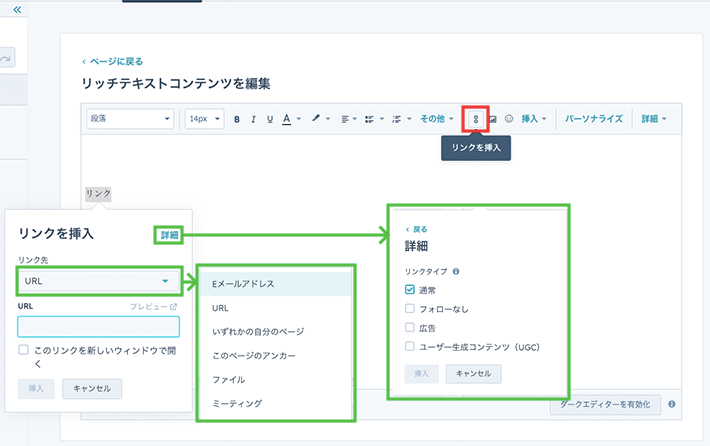Toggle bold formatting in toolbar
This screenshot has width=710, height=446.
pyautogui.click(x=237, y=119)
